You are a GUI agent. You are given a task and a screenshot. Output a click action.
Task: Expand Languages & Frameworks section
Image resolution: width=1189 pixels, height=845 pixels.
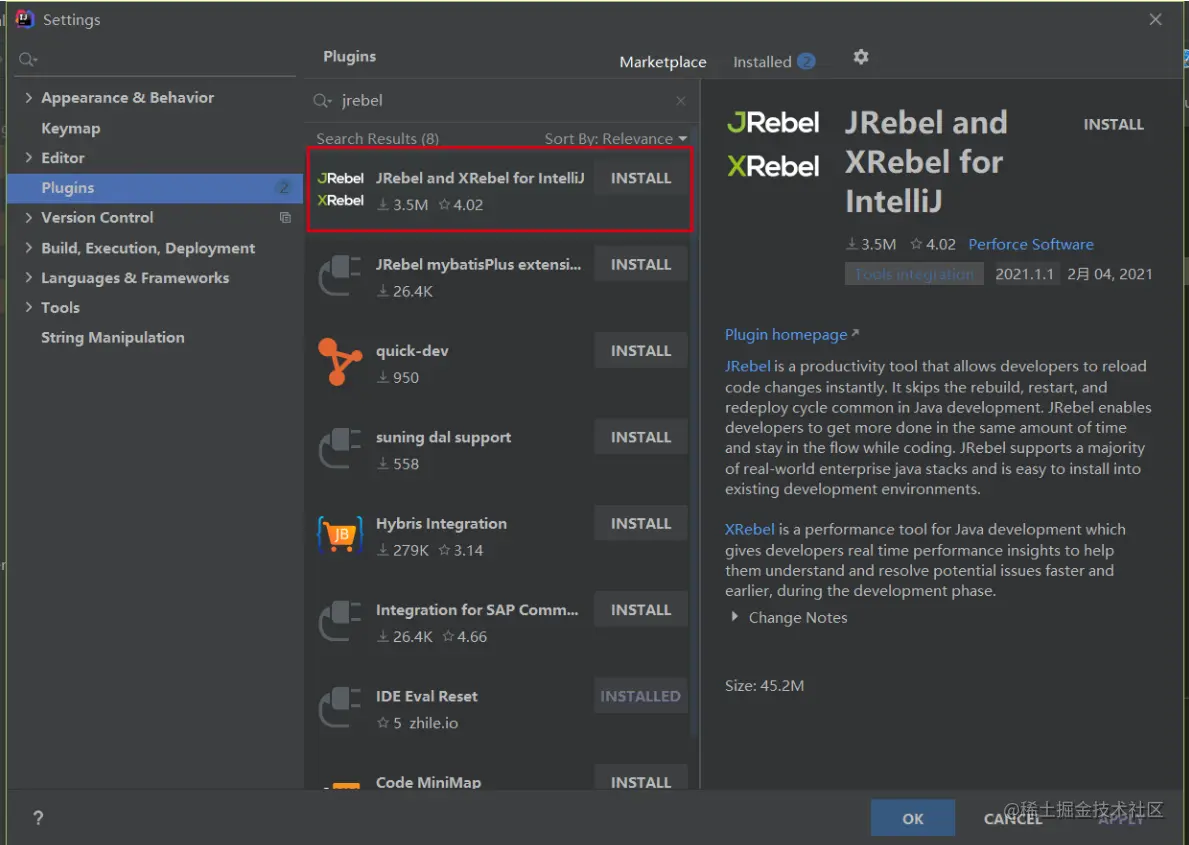[x=28, y=277]
